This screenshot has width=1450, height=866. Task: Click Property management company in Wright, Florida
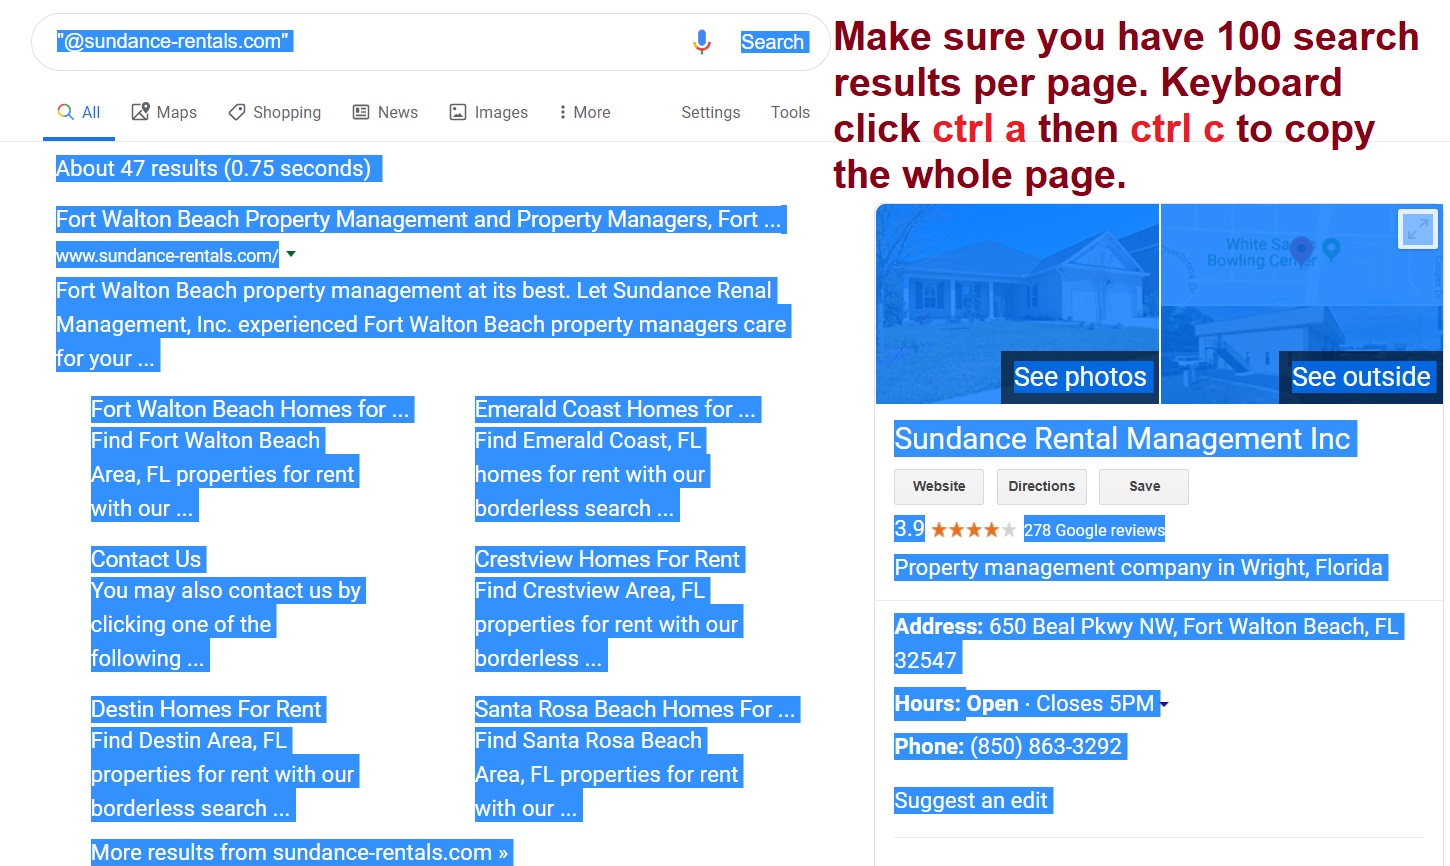tap(1138, 567)
